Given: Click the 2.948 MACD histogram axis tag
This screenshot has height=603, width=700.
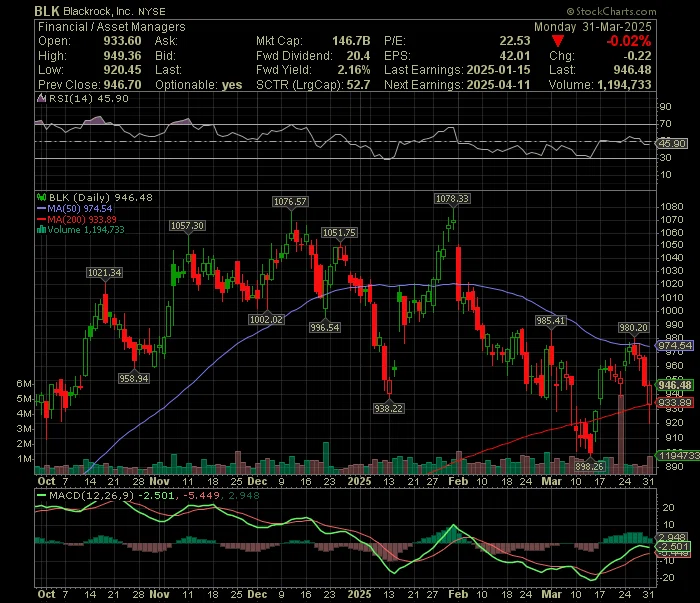Looking at the screenshot, I should click(672, 537).
